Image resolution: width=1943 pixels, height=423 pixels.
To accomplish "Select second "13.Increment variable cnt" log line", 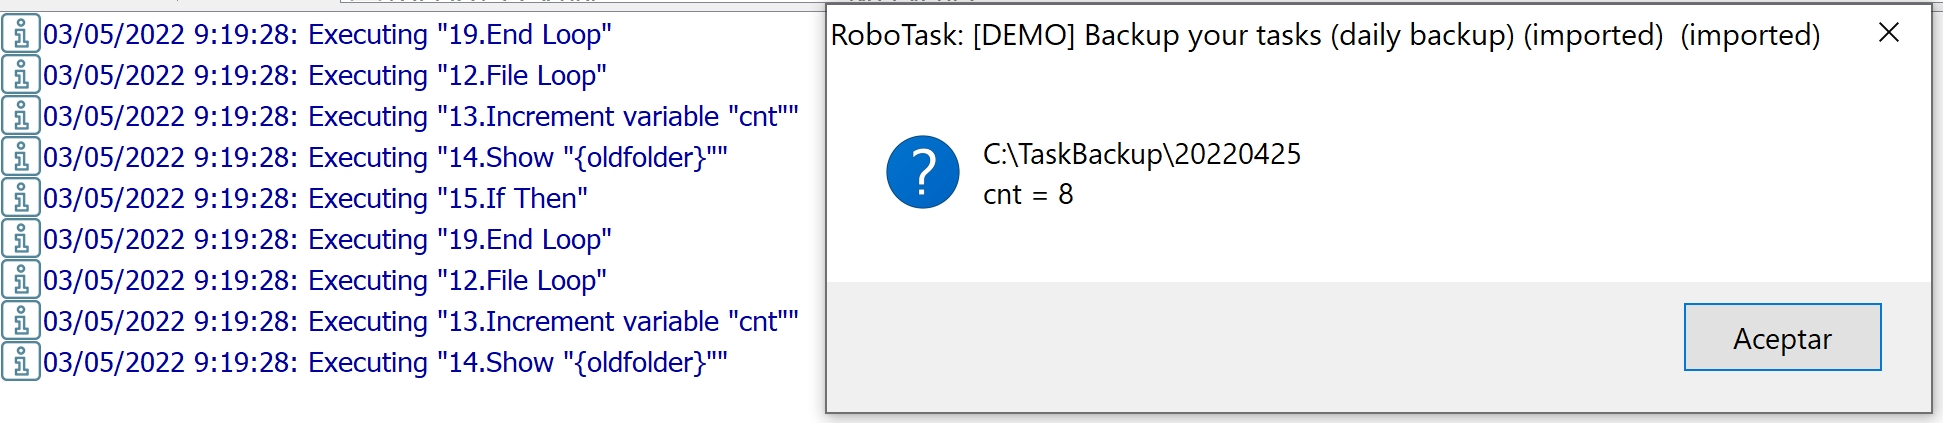I will click(x=421, y=321).
